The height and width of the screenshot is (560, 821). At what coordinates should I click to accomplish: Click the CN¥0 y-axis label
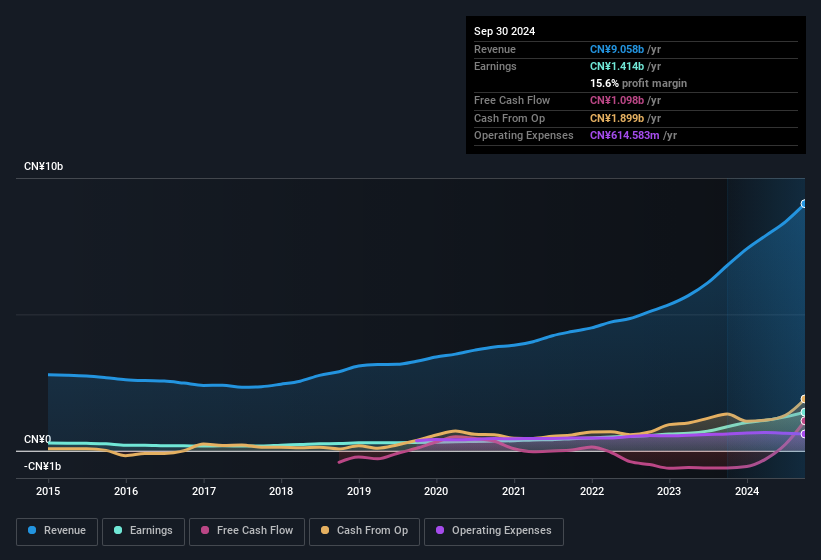pyautogui.click(x=38, y=440)
